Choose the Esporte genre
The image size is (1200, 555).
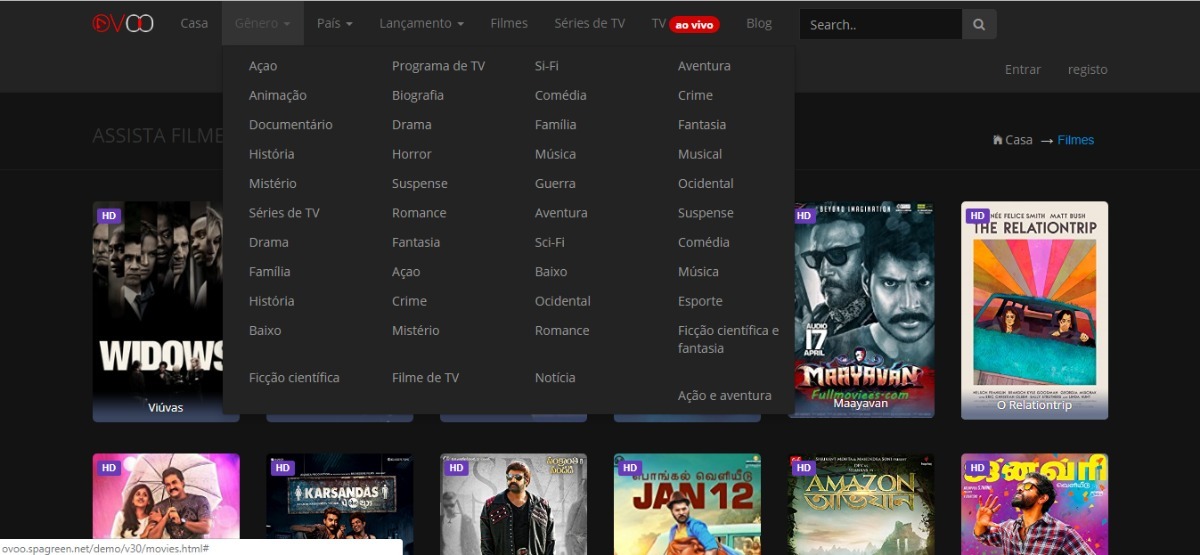tap(700, 301)
